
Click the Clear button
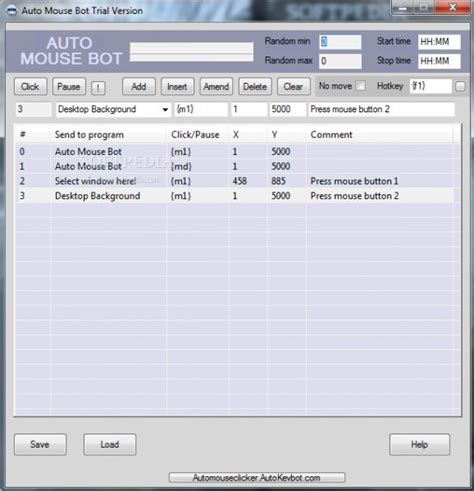293,87
